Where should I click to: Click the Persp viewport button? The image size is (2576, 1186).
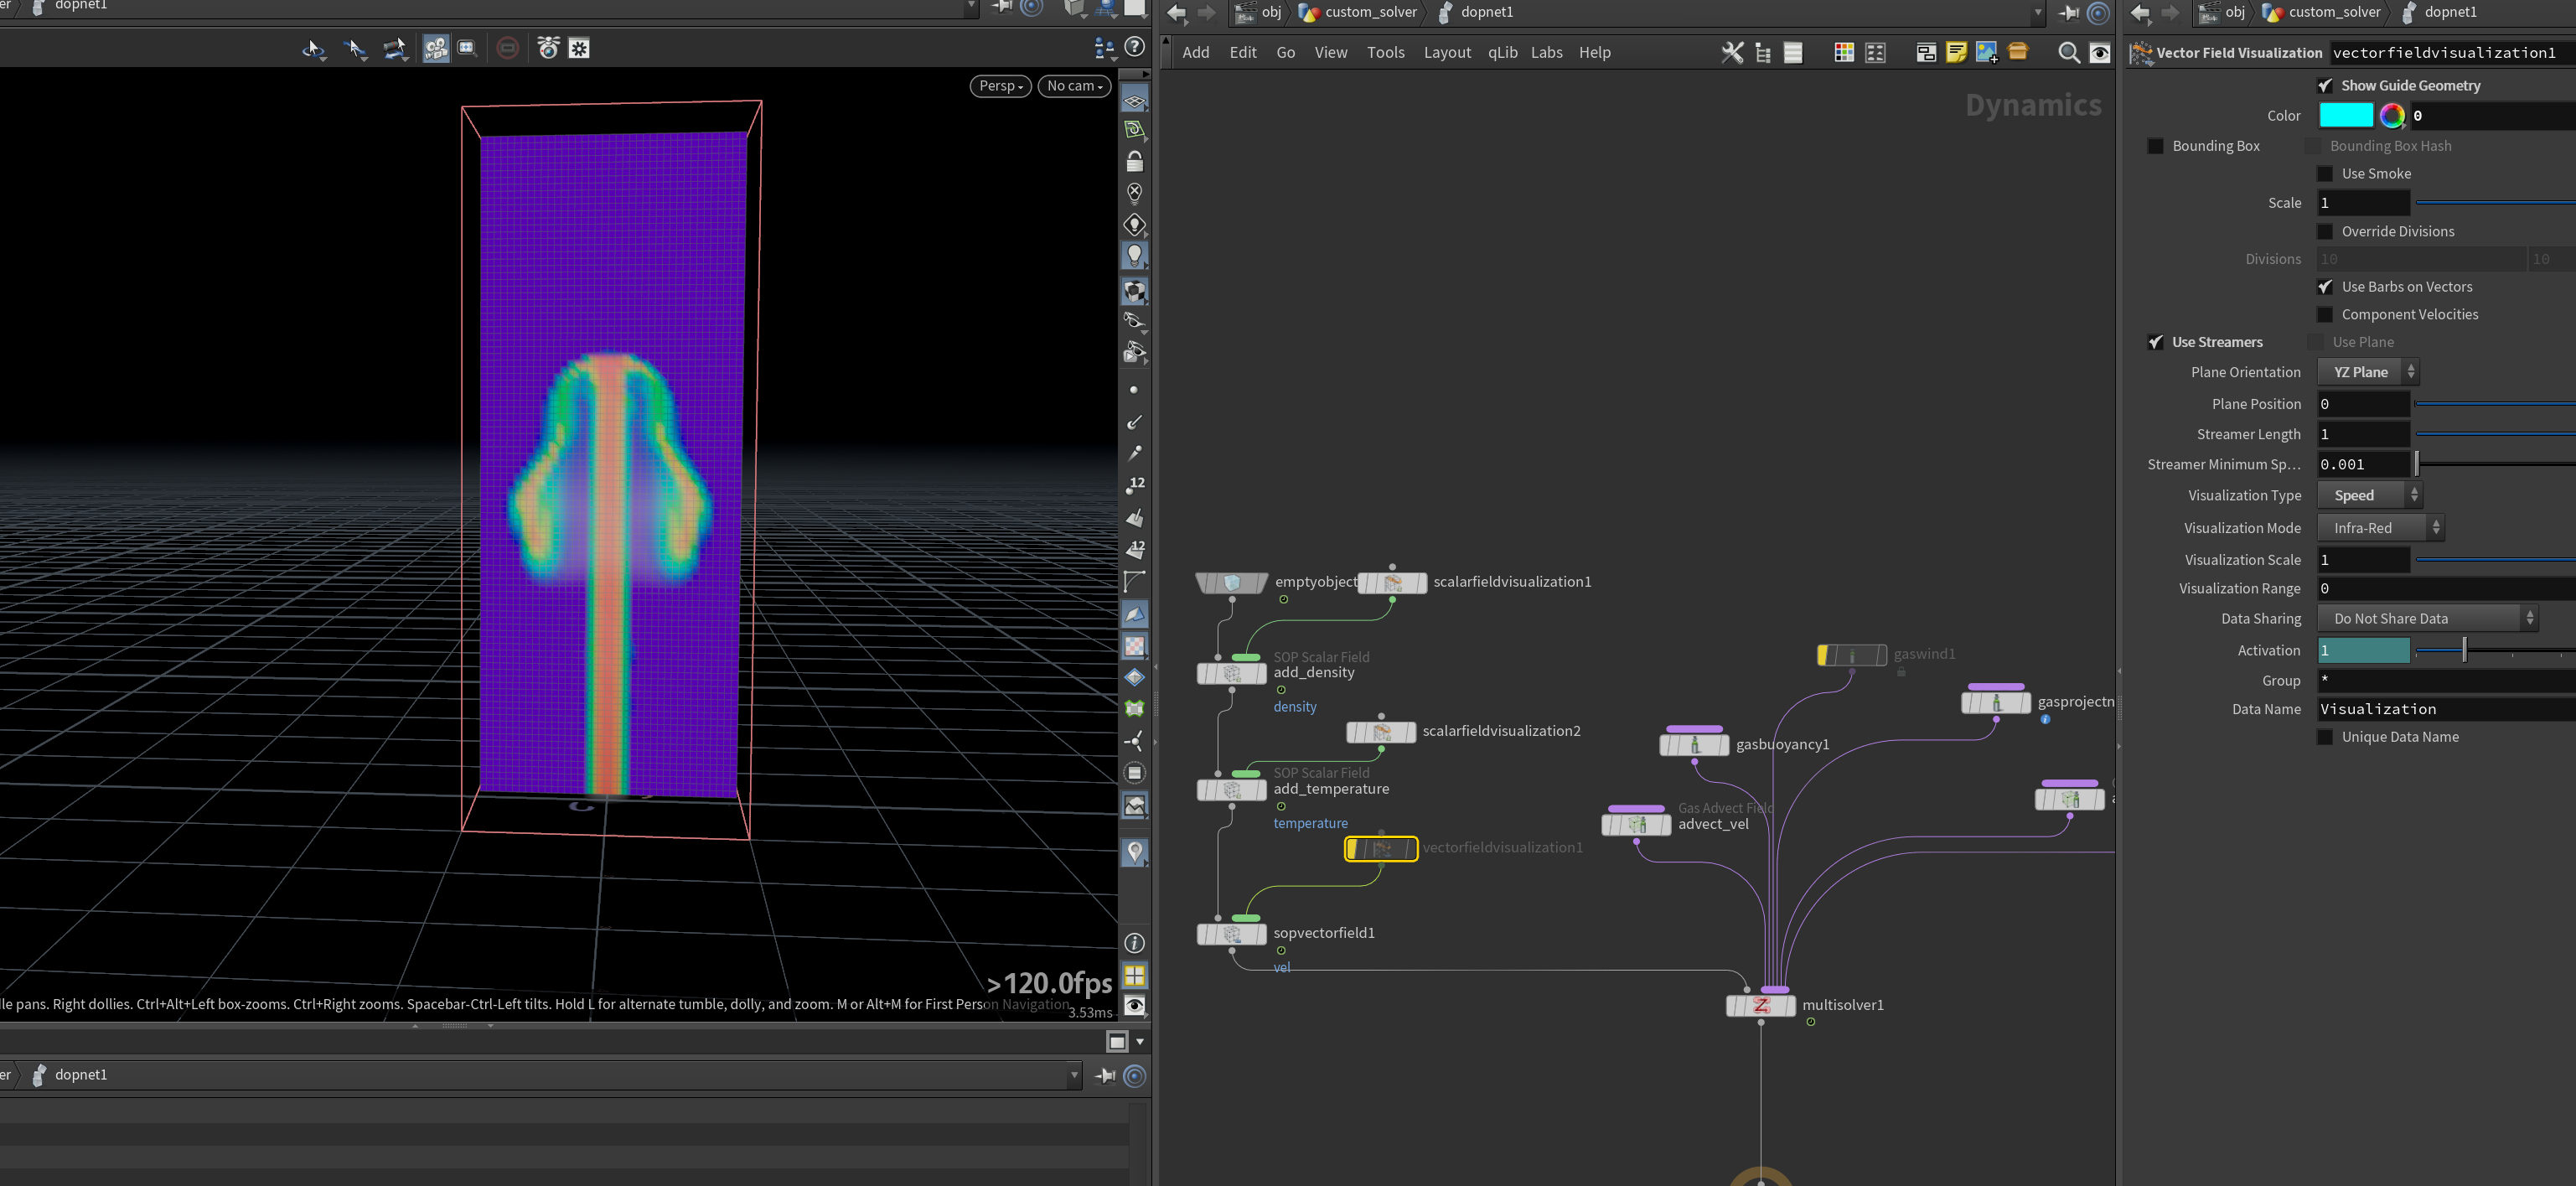[1000, 86]
